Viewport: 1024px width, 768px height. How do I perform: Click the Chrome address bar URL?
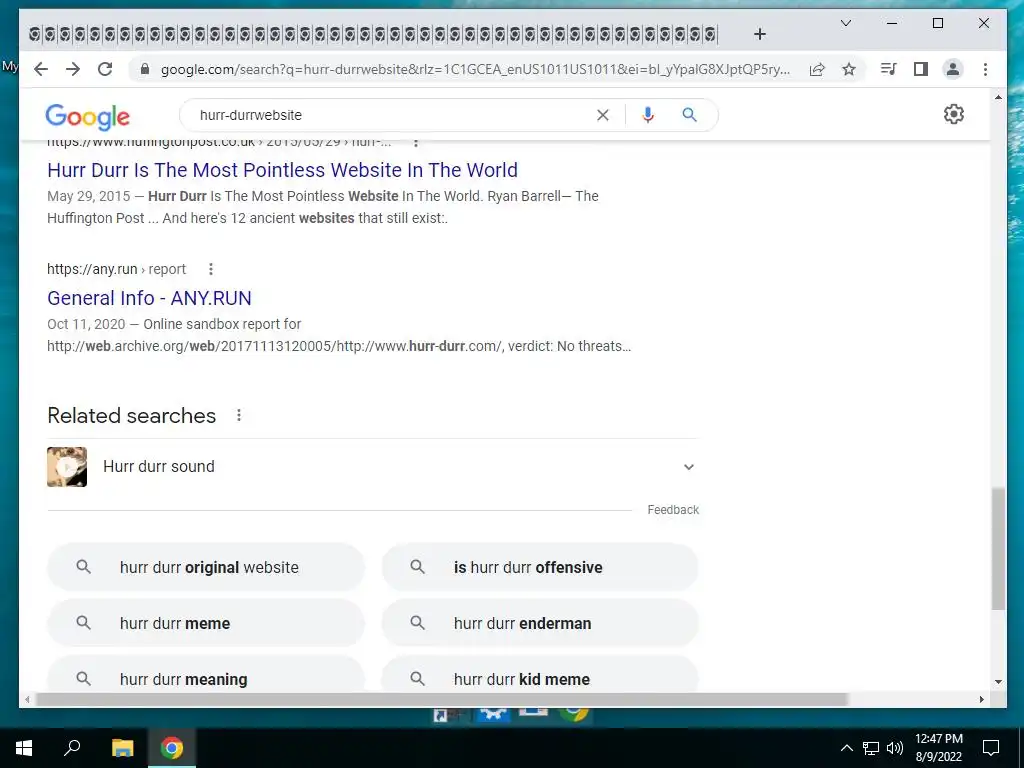coord(475,69)
